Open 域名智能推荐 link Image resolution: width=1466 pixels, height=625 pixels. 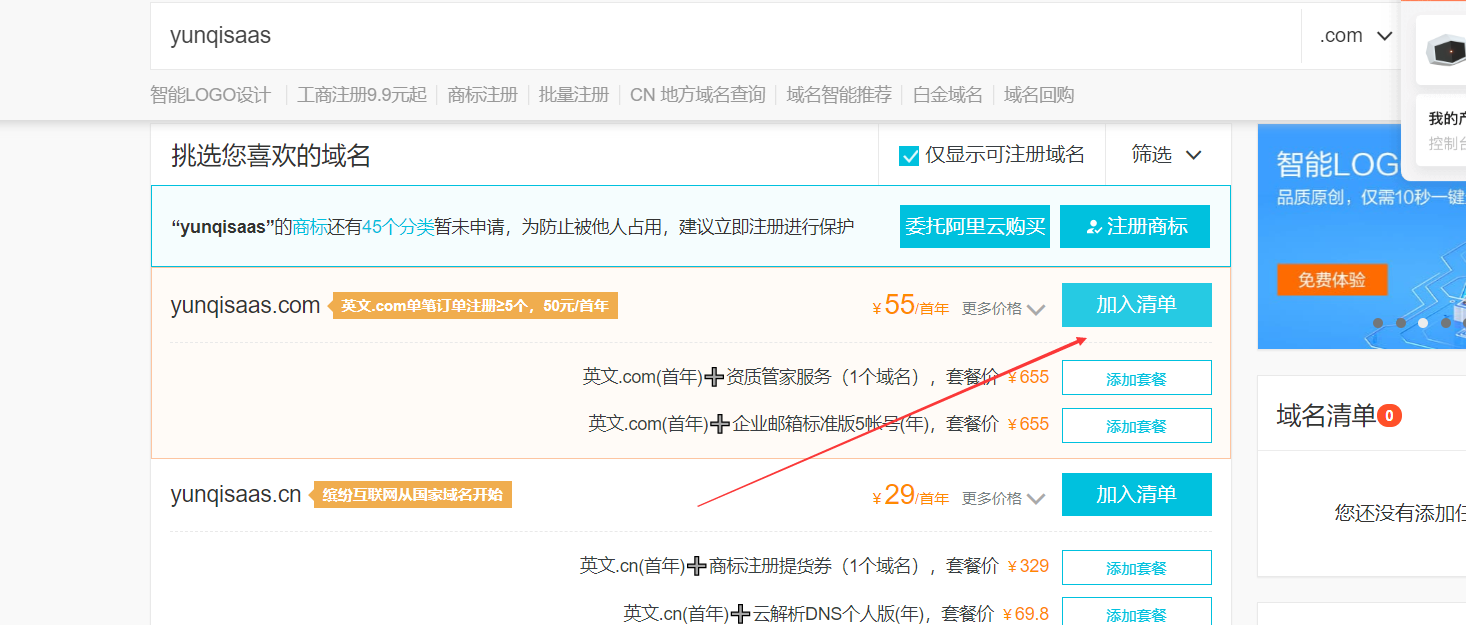click(x=839, y=95)
